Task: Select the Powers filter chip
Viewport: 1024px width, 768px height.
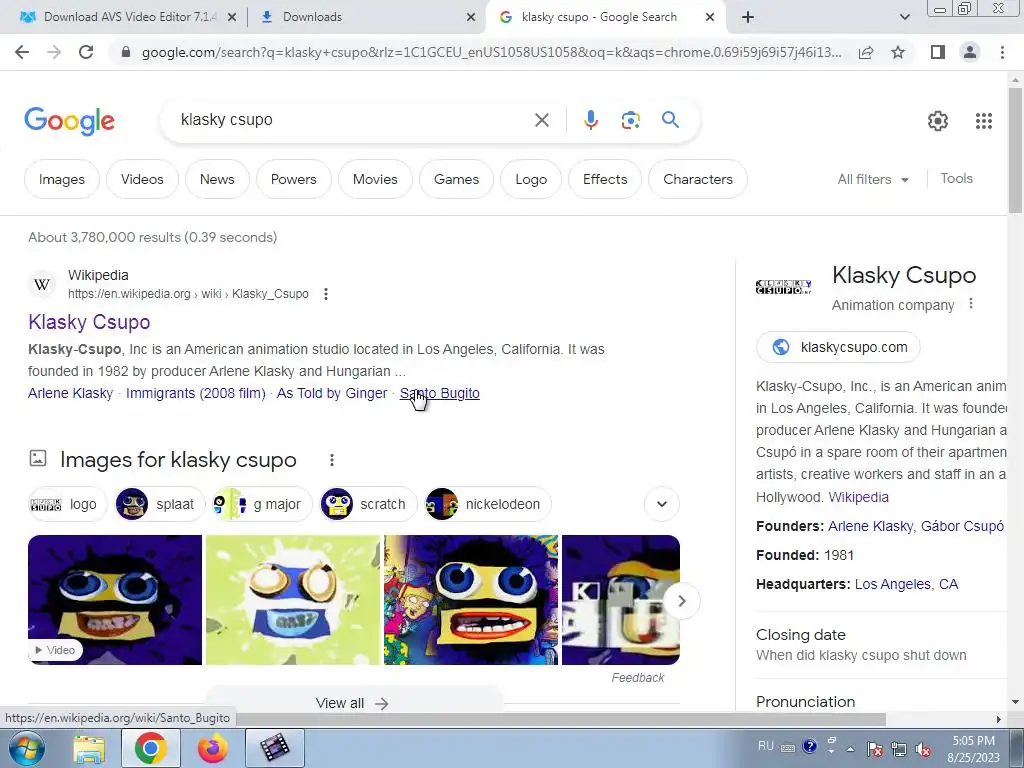Action: (x=293, y=179)
